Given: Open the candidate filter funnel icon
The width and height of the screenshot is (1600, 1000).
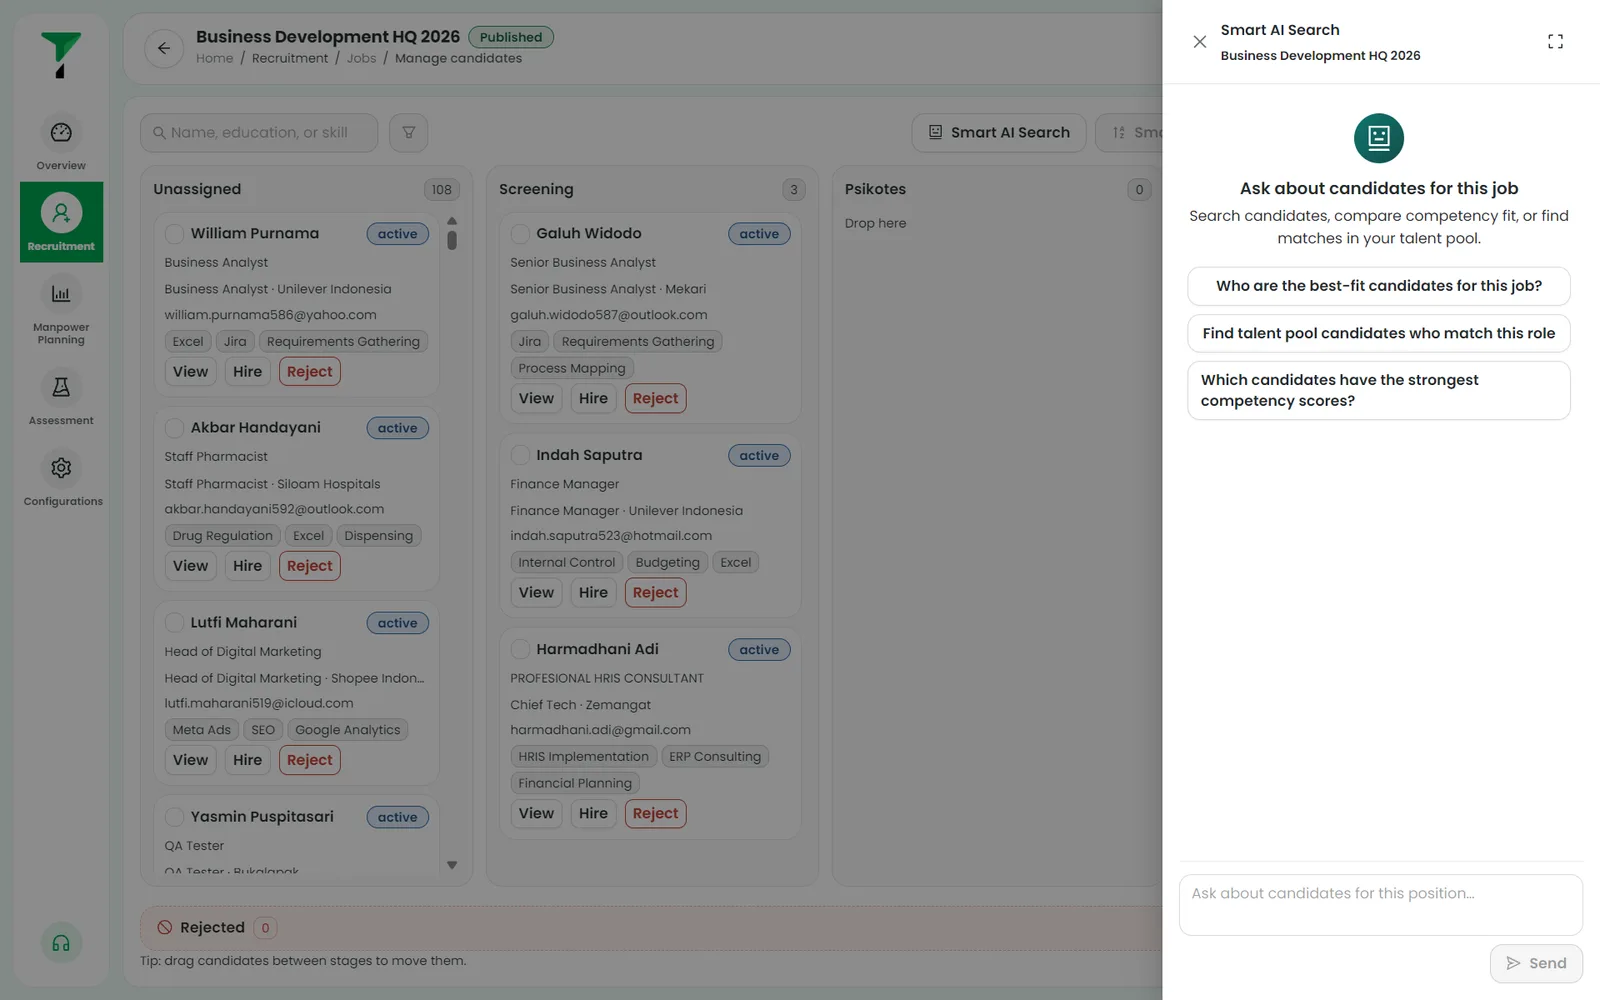Looking at the screenshot, I should (x=408, y=132).
